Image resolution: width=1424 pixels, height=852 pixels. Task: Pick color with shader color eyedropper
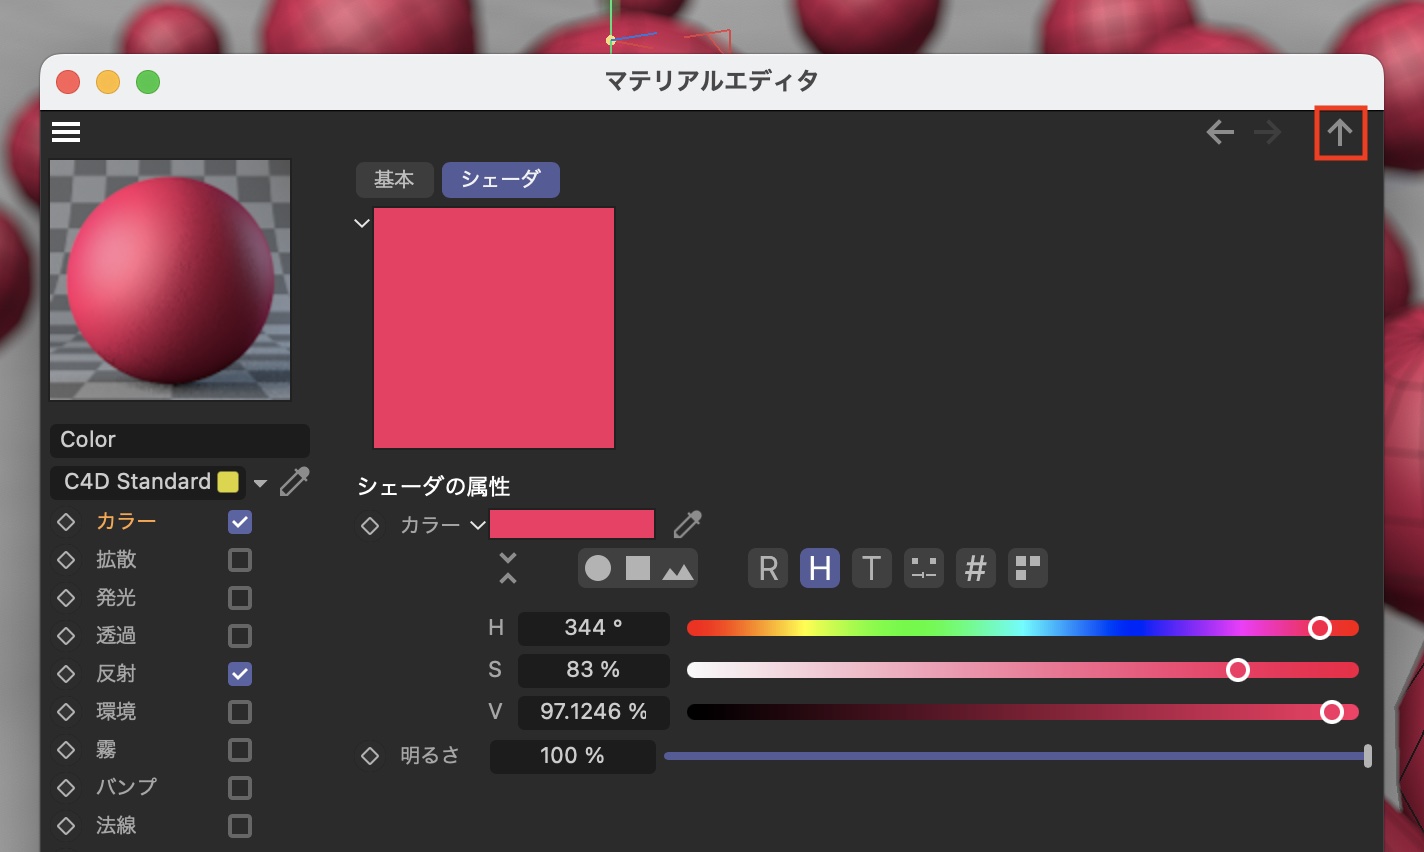(687, 524)
